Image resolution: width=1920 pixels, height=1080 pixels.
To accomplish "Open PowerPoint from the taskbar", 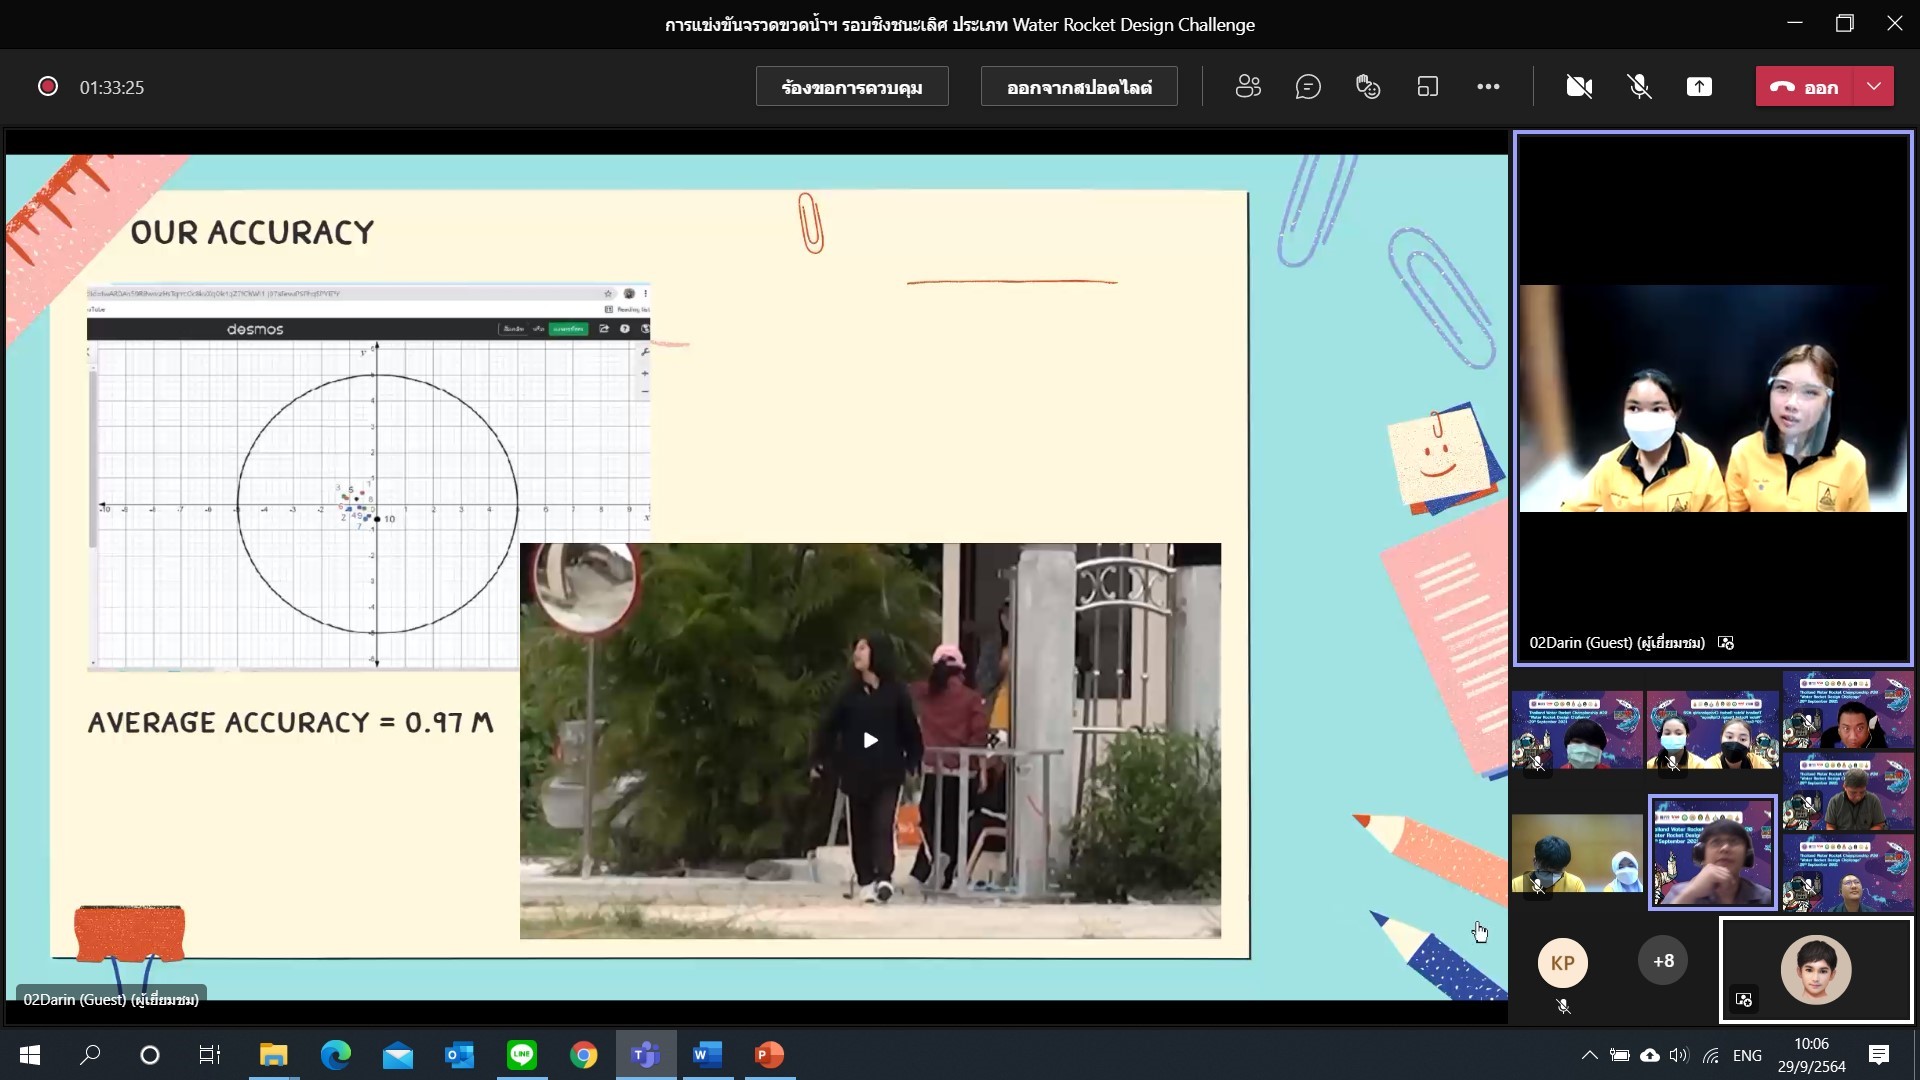I will pyautogui.click(x=769, y=1055).
